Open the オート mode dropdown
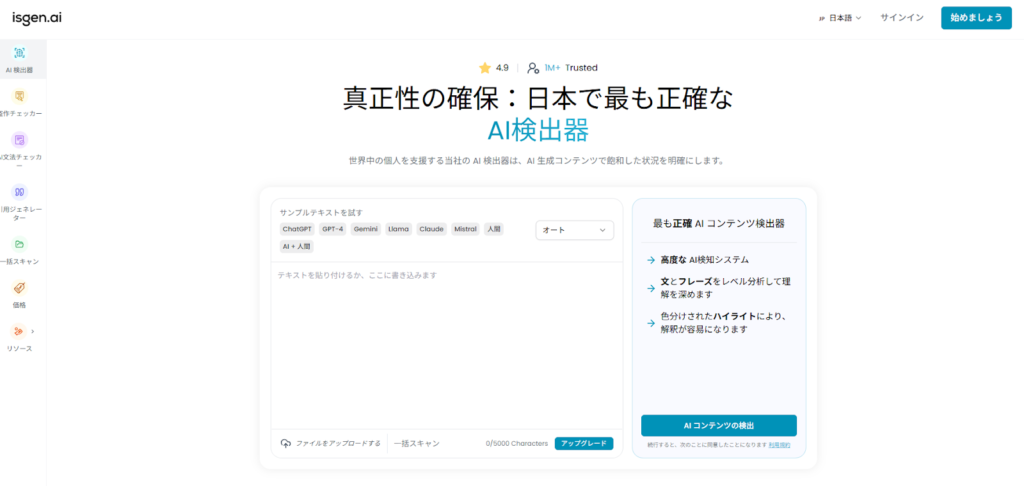 574,230
